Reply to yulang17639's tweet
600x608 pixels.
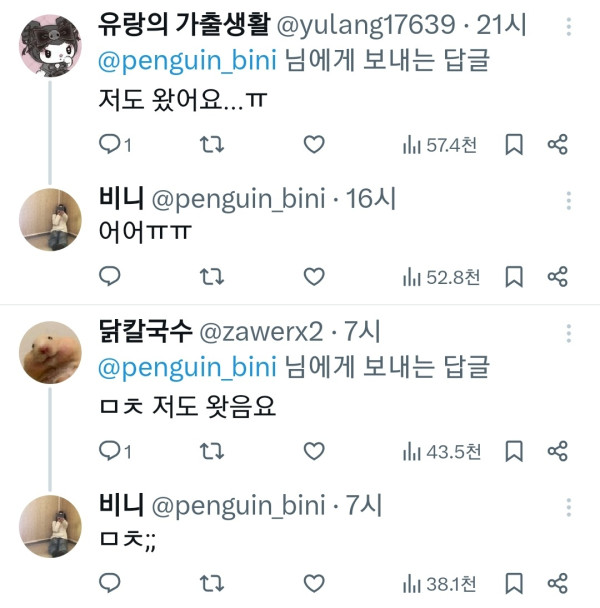tap(111, 145)
